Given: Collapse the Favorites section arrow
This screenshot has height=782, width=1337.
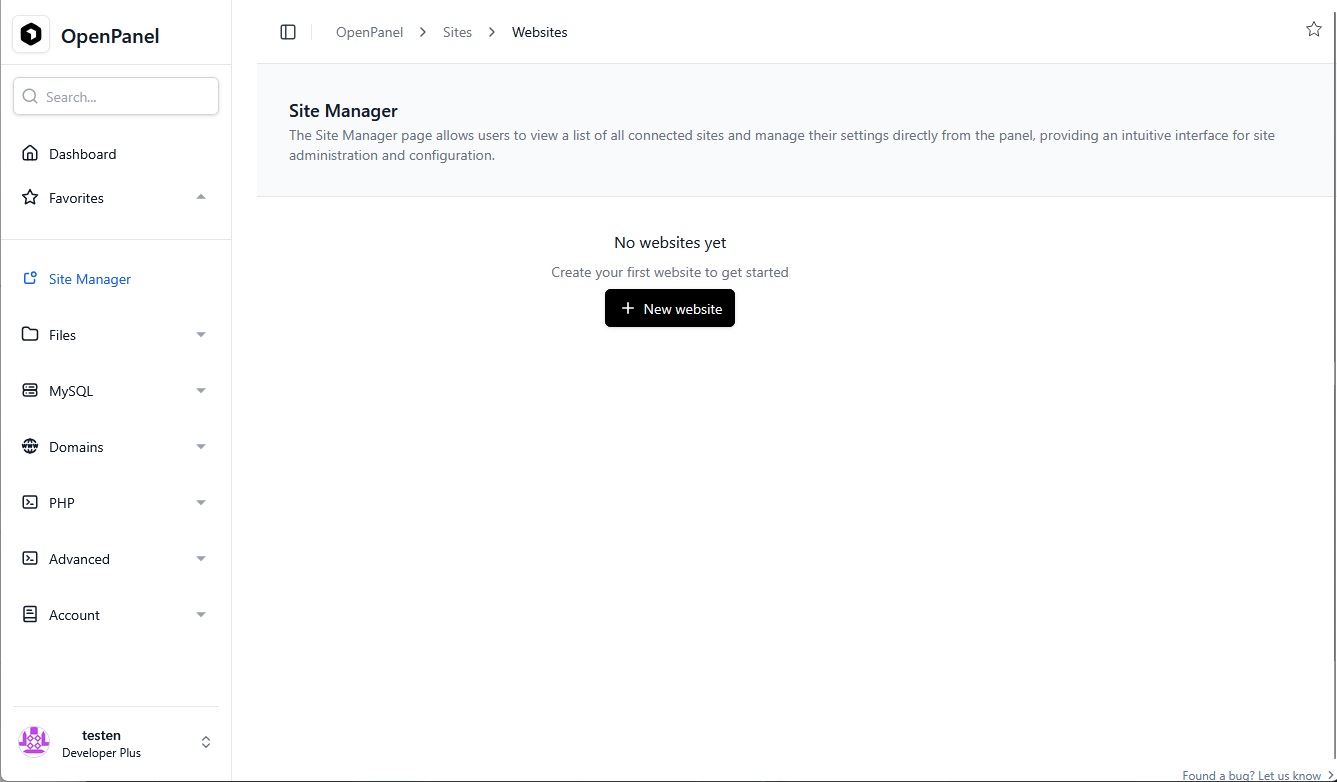Looking at the screenshot, I should coord(201,197).
